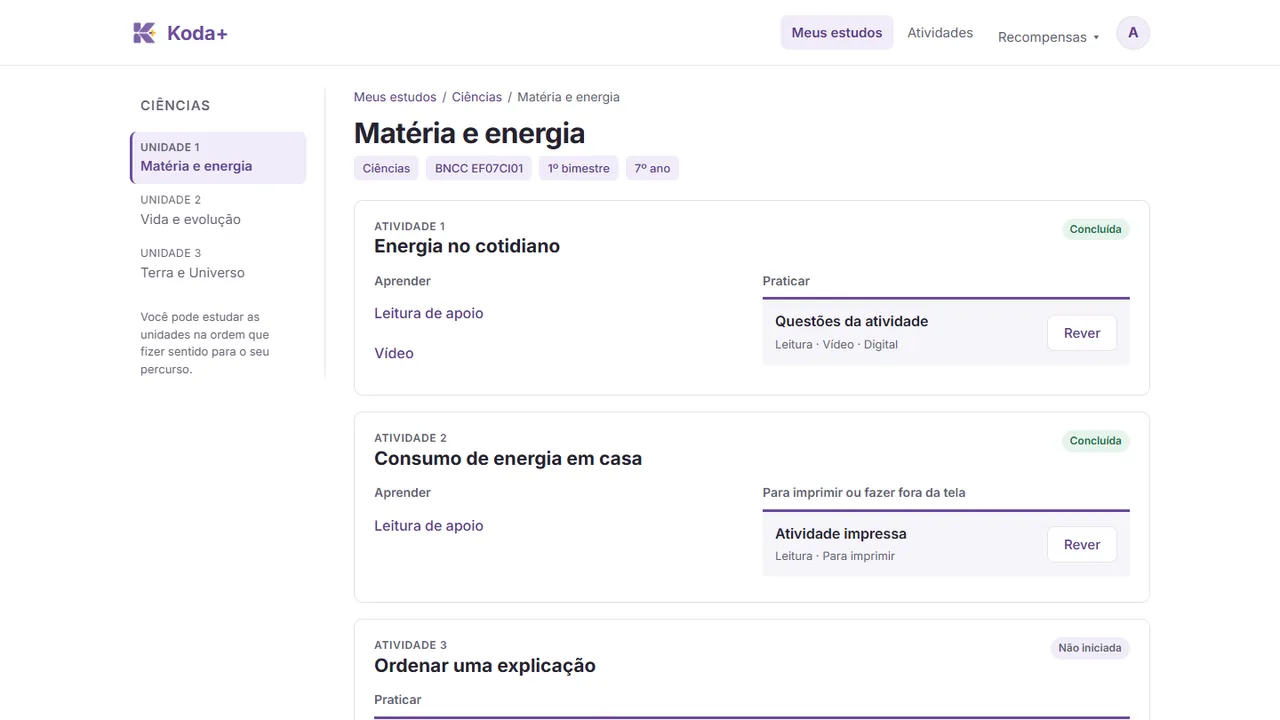Click the '7º ano' tag chip
The width and height of the screenshot is (1280, 720).
[x=652, y=168]
